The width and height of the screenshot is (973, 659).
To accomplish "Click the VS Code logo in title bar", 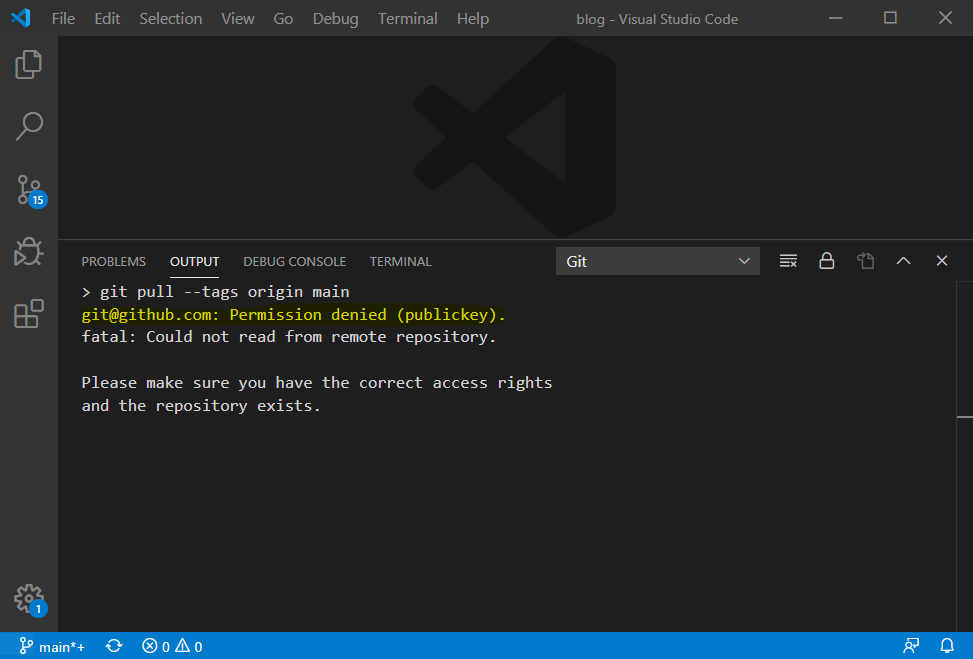I will (x=20, y=18).
